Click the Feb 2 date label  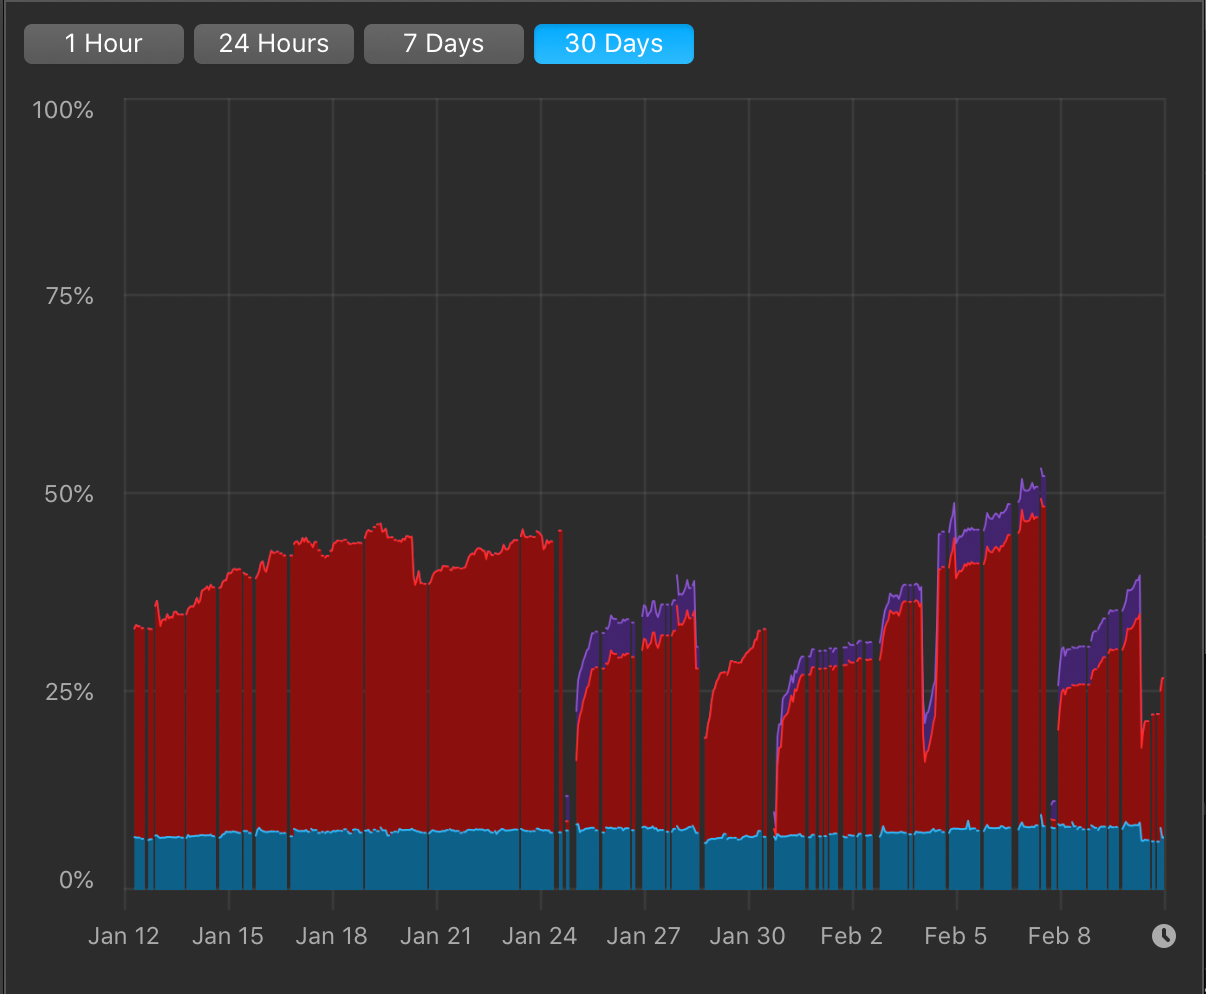point(852,937)
